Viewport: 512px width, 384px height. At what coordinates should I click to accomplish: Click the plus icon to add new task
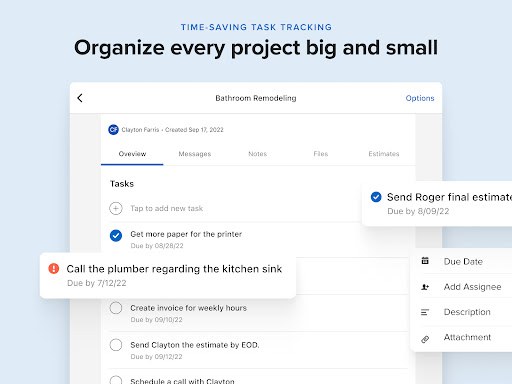pyautogui.click(x=116, y=208)
